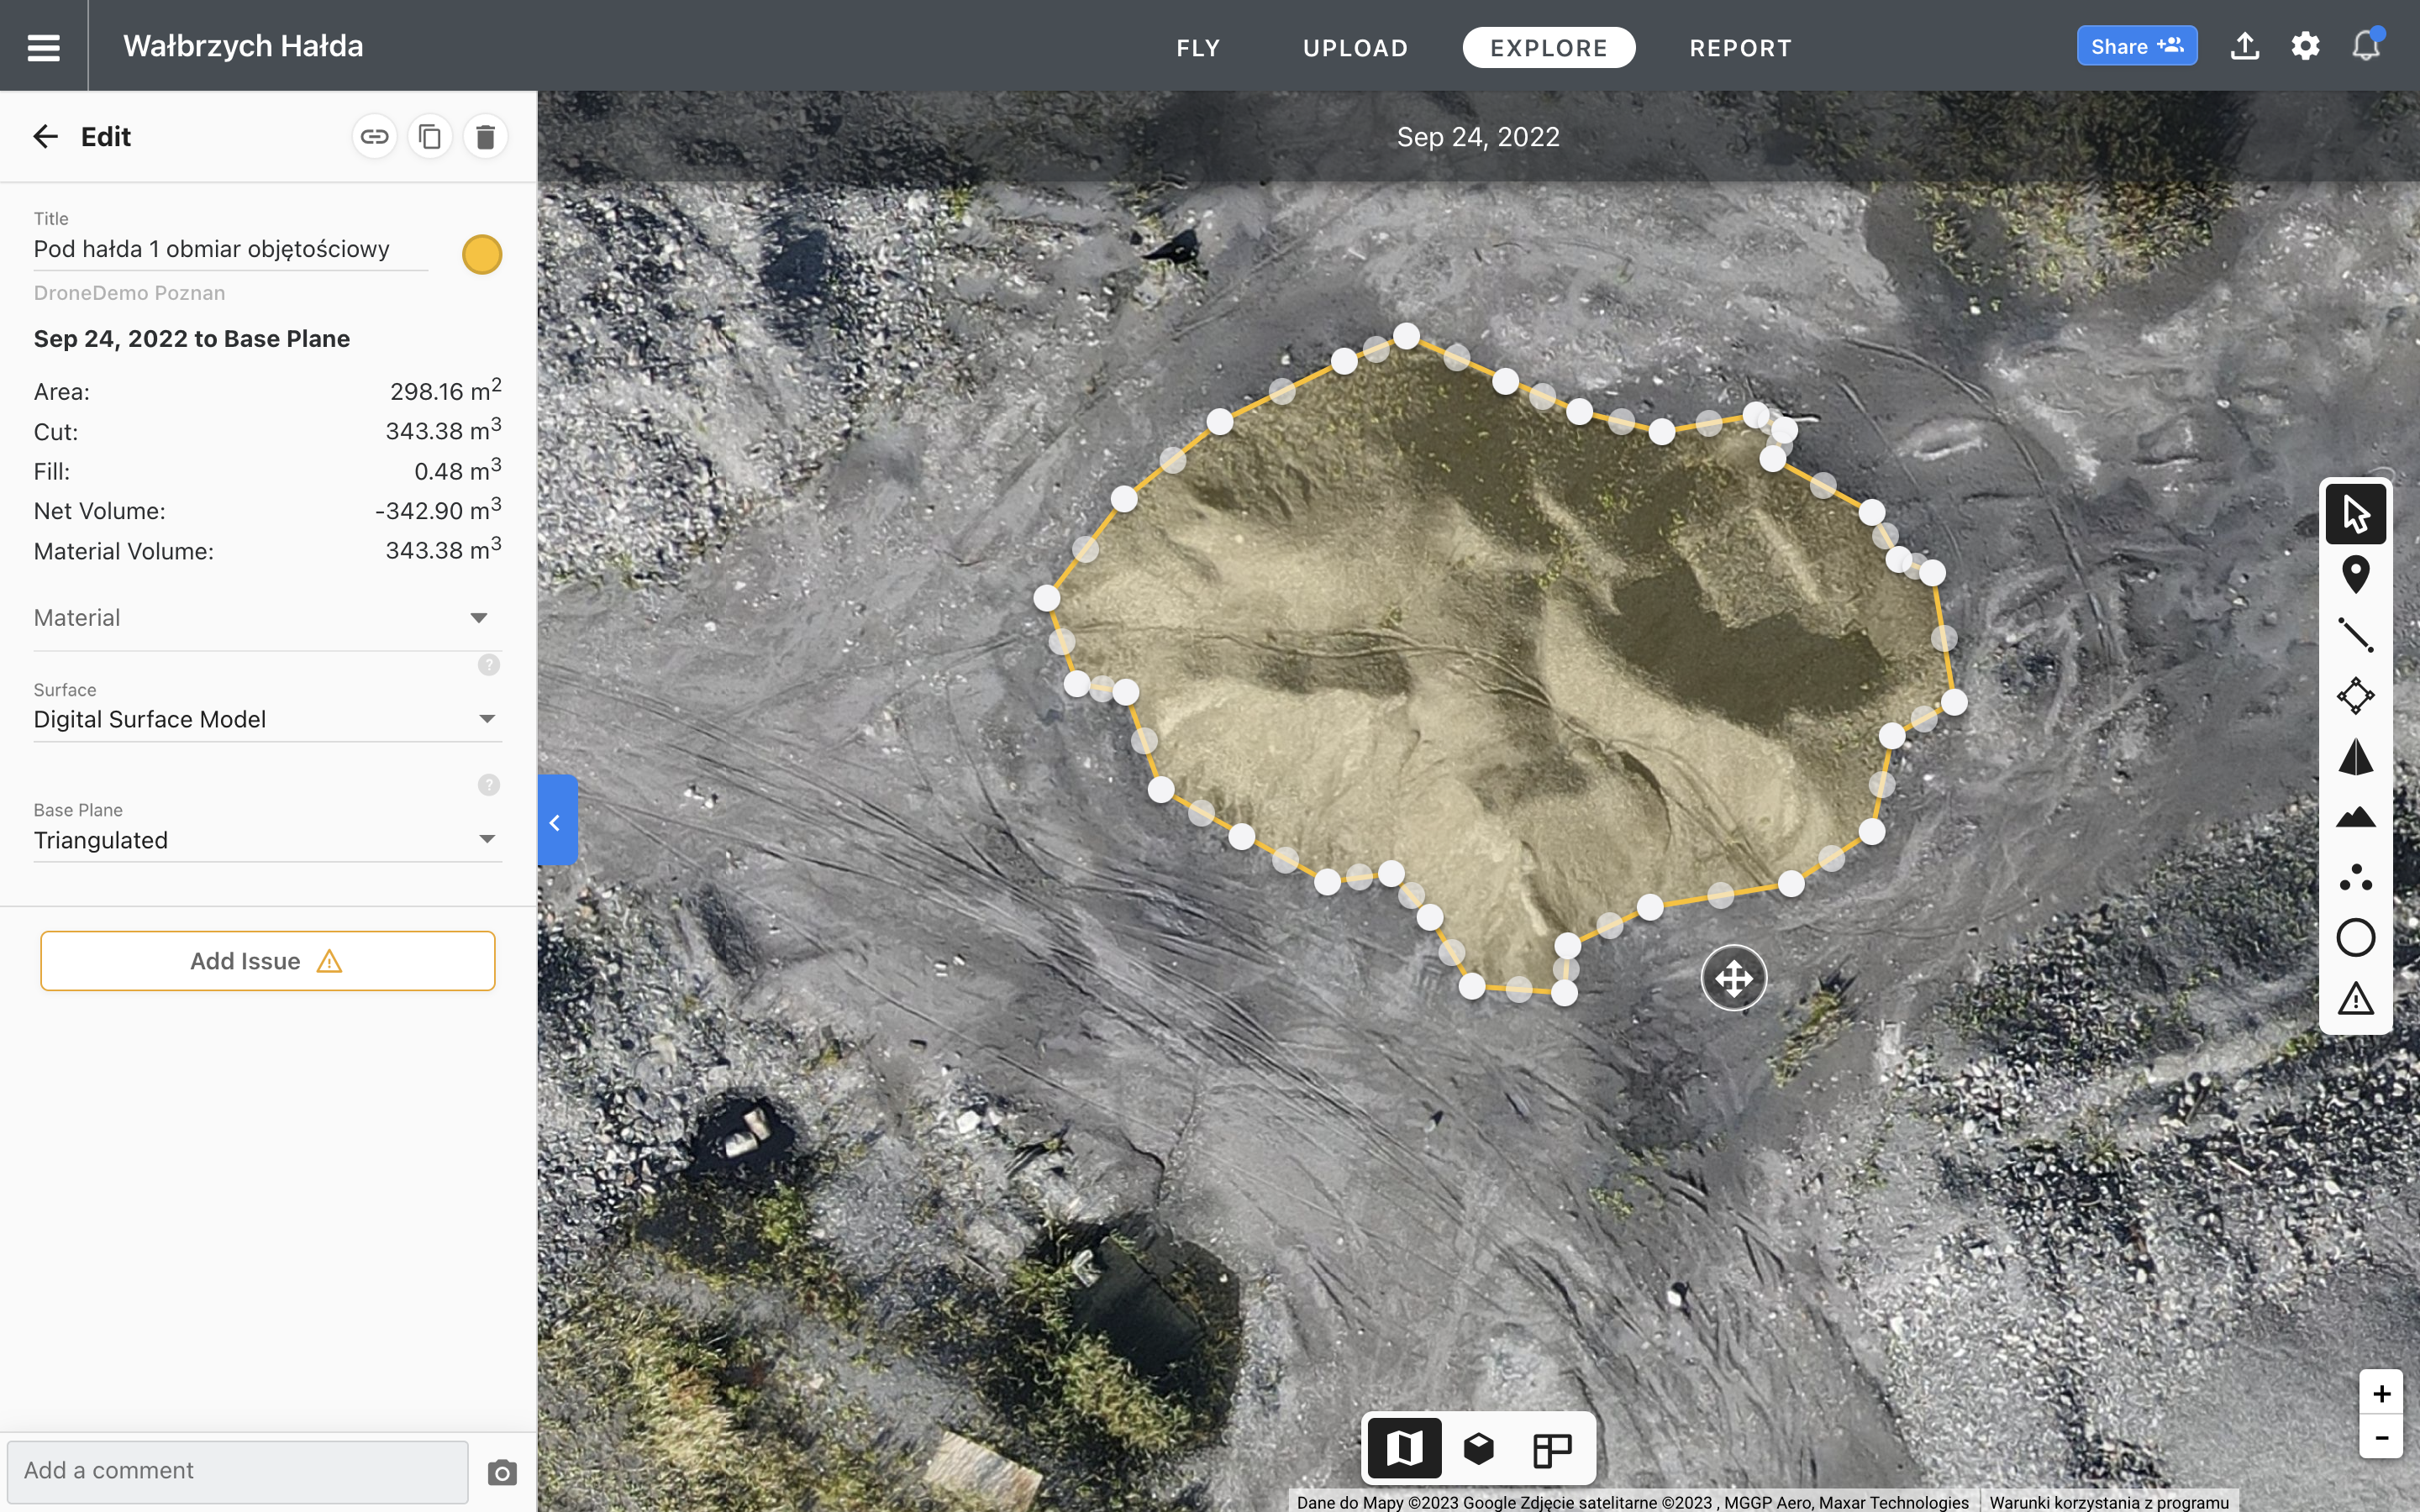Open the Base Plane Triangulated dropdown
Image resolution: width=2420 pixels, height=1512 pixels.
point(267,840)
